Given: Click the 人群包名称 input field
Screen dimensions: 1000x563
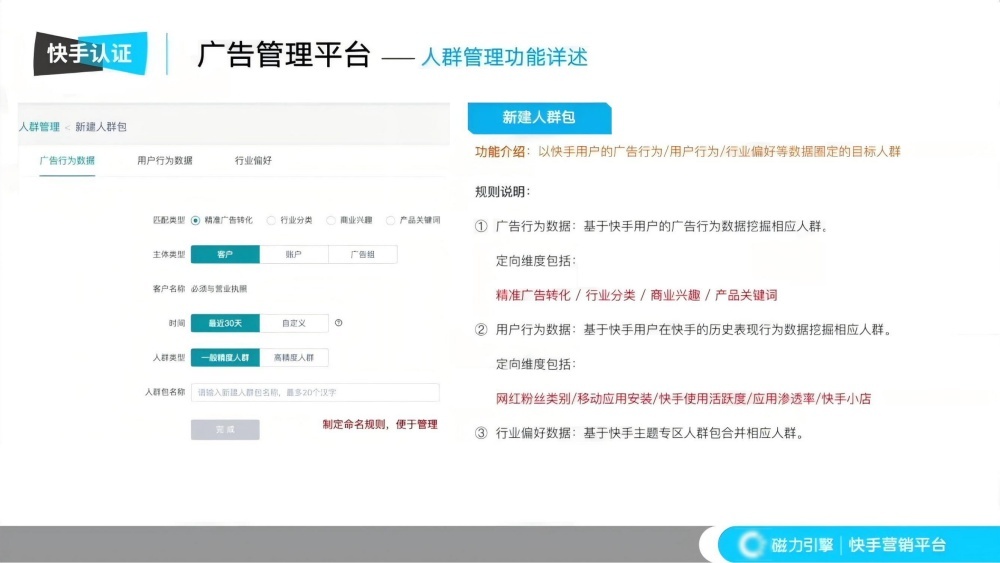Looking at the screenshot, I should [315, 392].
